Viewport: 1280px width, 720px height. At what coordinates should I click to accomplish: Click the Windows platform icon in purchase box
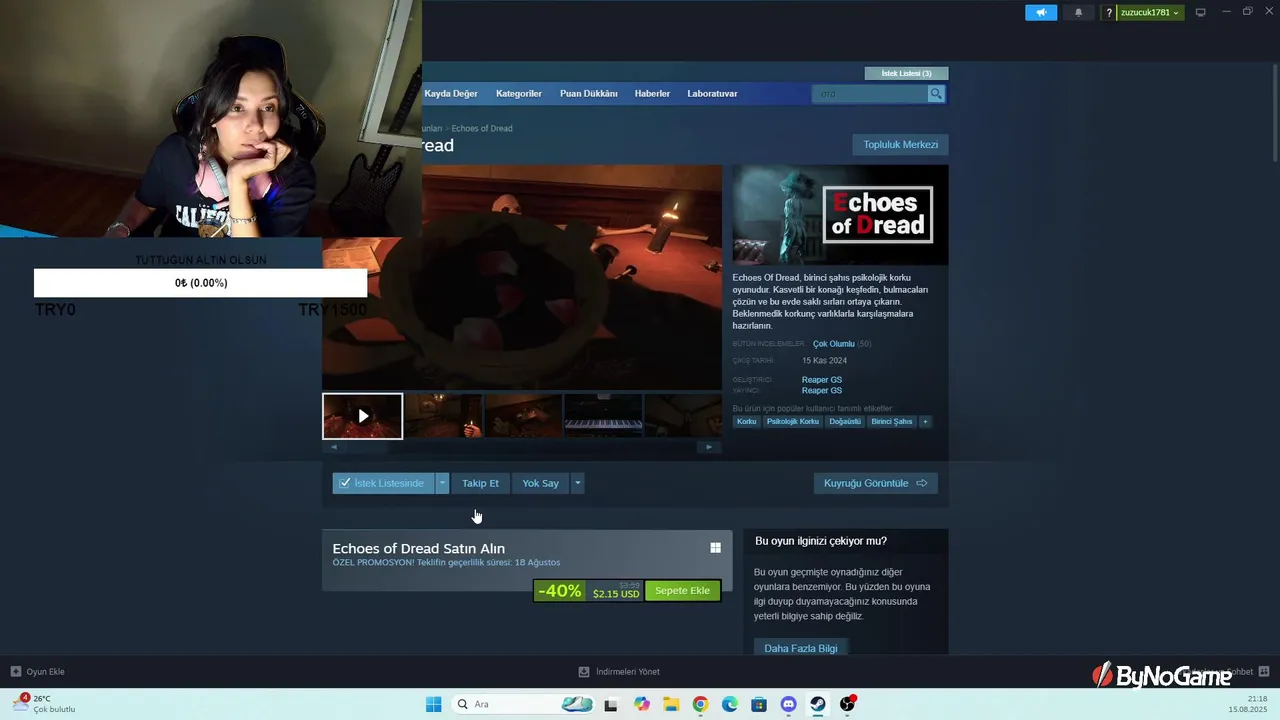pos(715,548)
